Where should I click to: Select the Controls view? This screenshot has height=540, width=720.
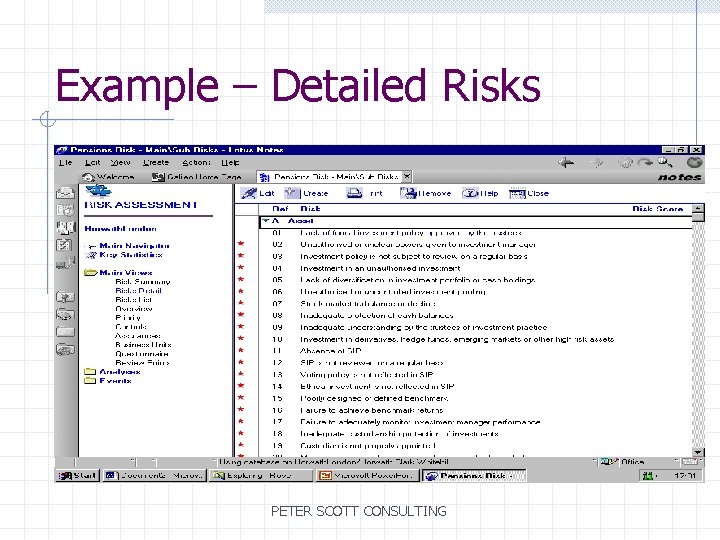131,326
